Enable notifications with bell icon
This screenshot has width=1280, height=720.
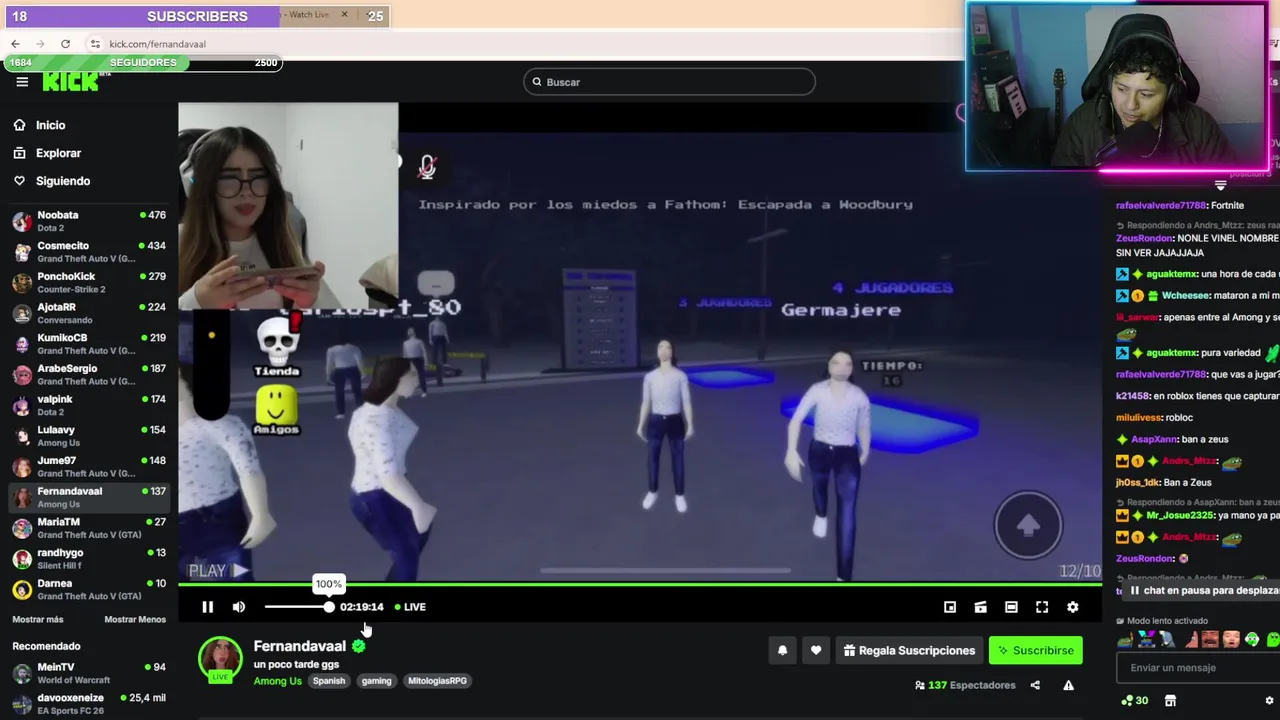point(782,651)
